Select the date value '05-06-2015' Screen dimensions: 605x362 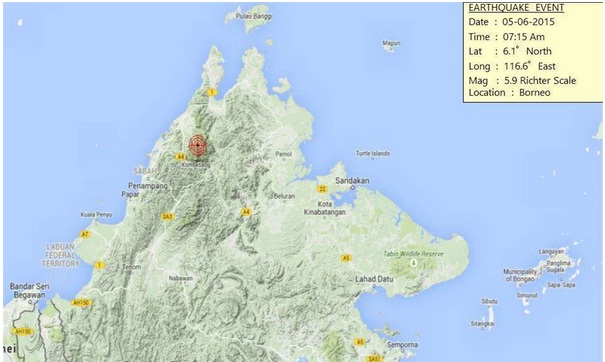[528, 22]
